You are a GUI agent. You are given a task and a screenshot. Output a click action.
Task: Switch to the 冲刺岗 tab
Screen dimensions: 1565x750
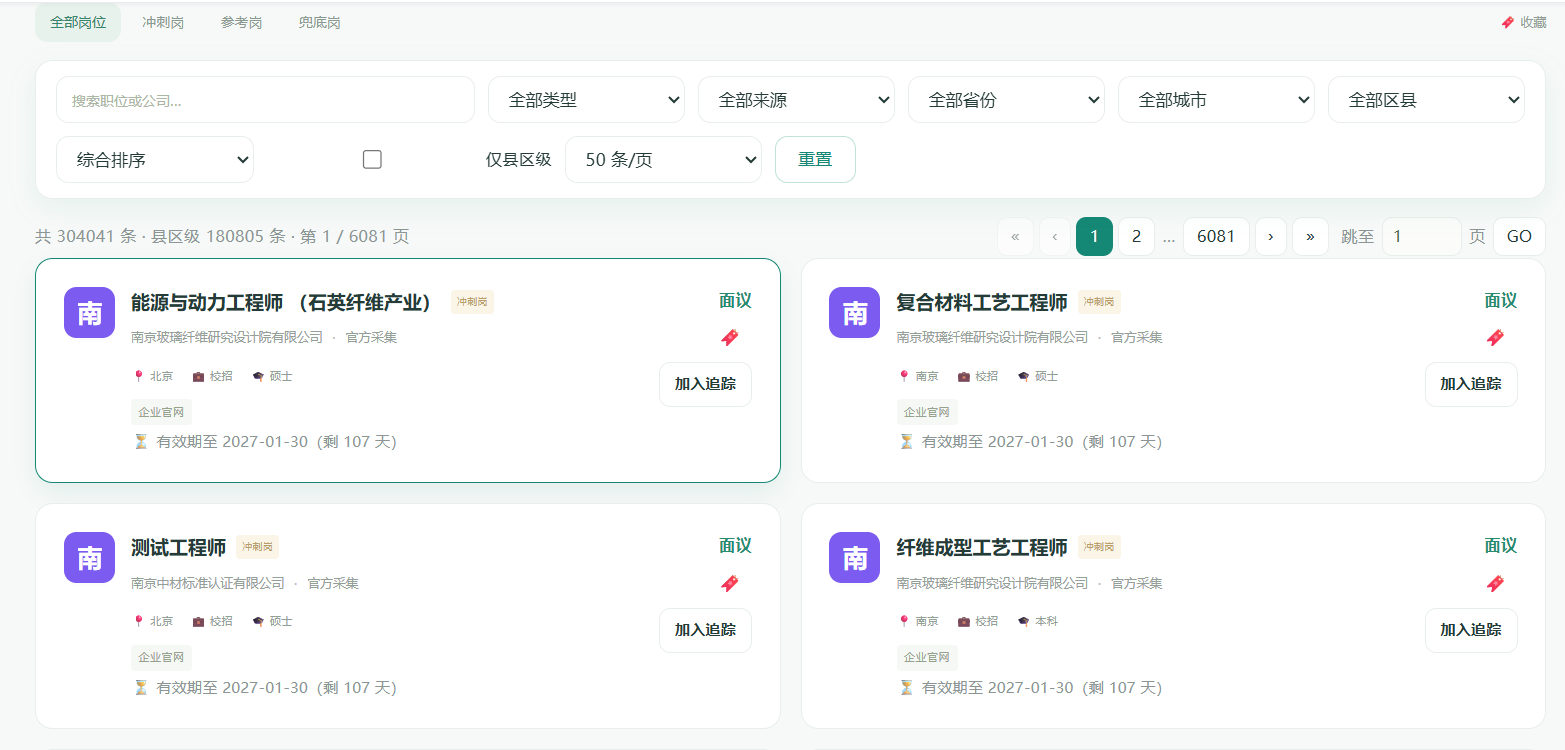163,22
